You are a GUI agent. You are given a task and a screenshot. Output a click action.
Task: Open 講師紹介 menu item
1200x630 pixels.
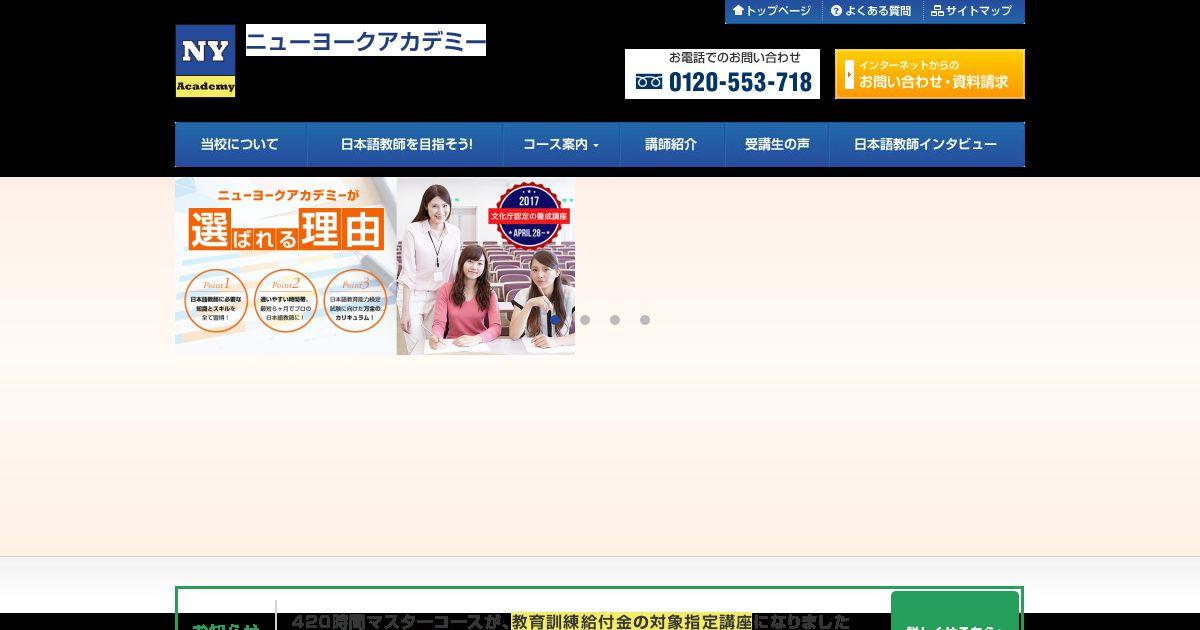point(671,144)
